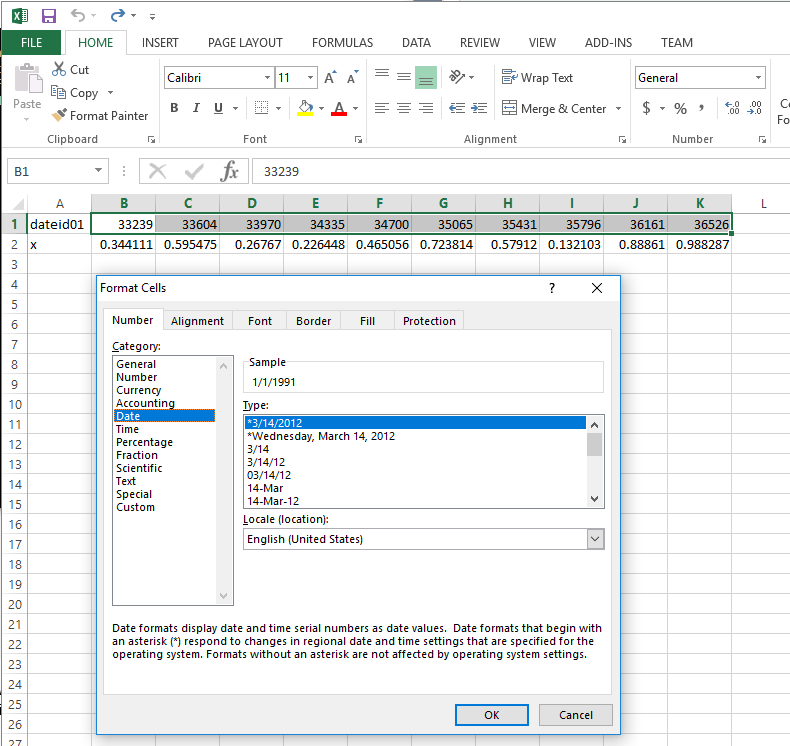
Task: Switch to the INSERT ribbon tab
Action: (160, 43)
